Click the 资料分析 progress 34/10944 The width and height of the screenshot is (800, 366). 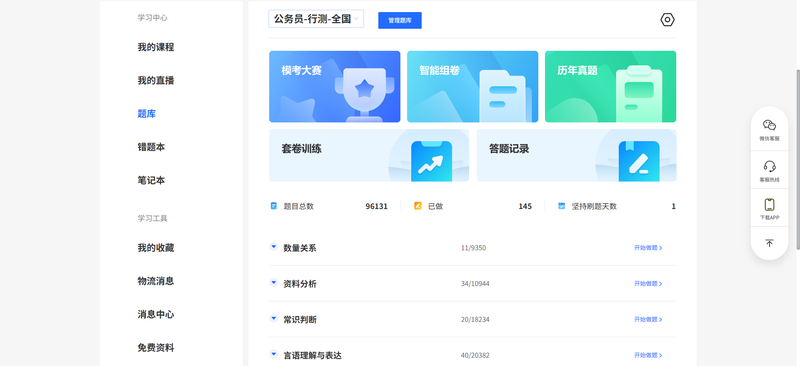click(x=475, y=283)
